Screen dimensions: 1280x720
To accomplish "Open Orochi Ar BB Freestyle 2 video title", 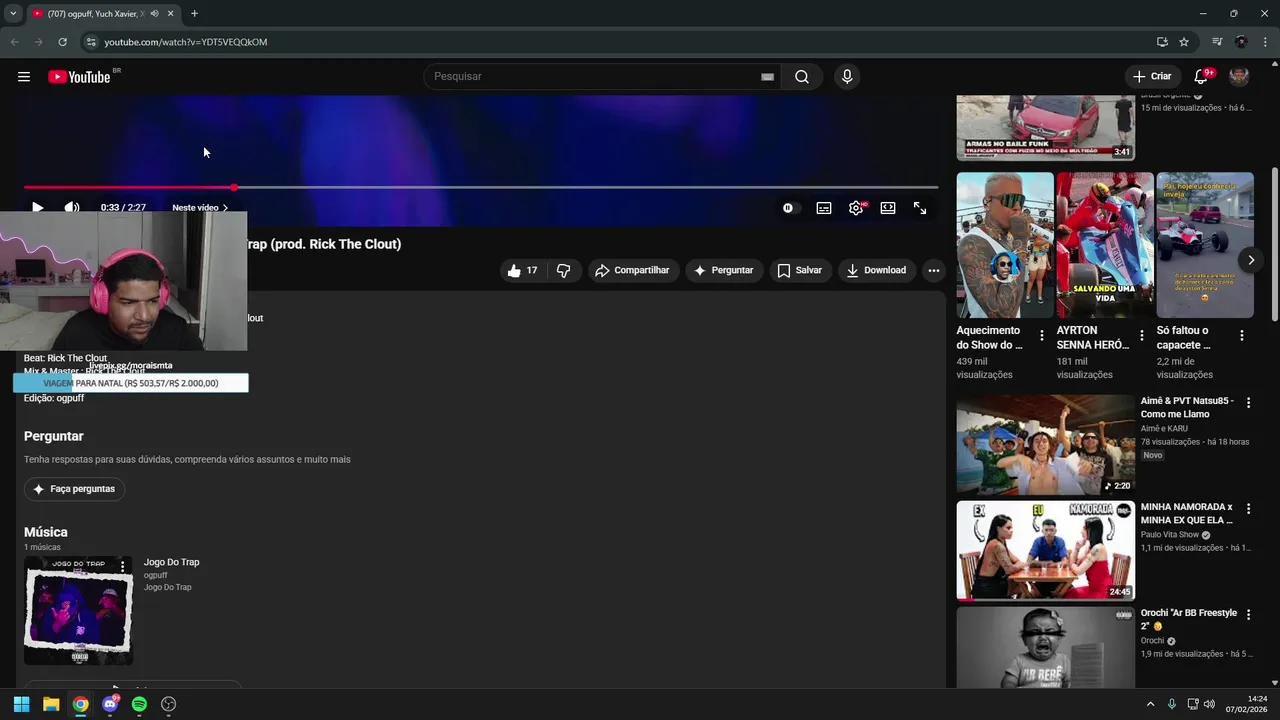I will 1188,619.
